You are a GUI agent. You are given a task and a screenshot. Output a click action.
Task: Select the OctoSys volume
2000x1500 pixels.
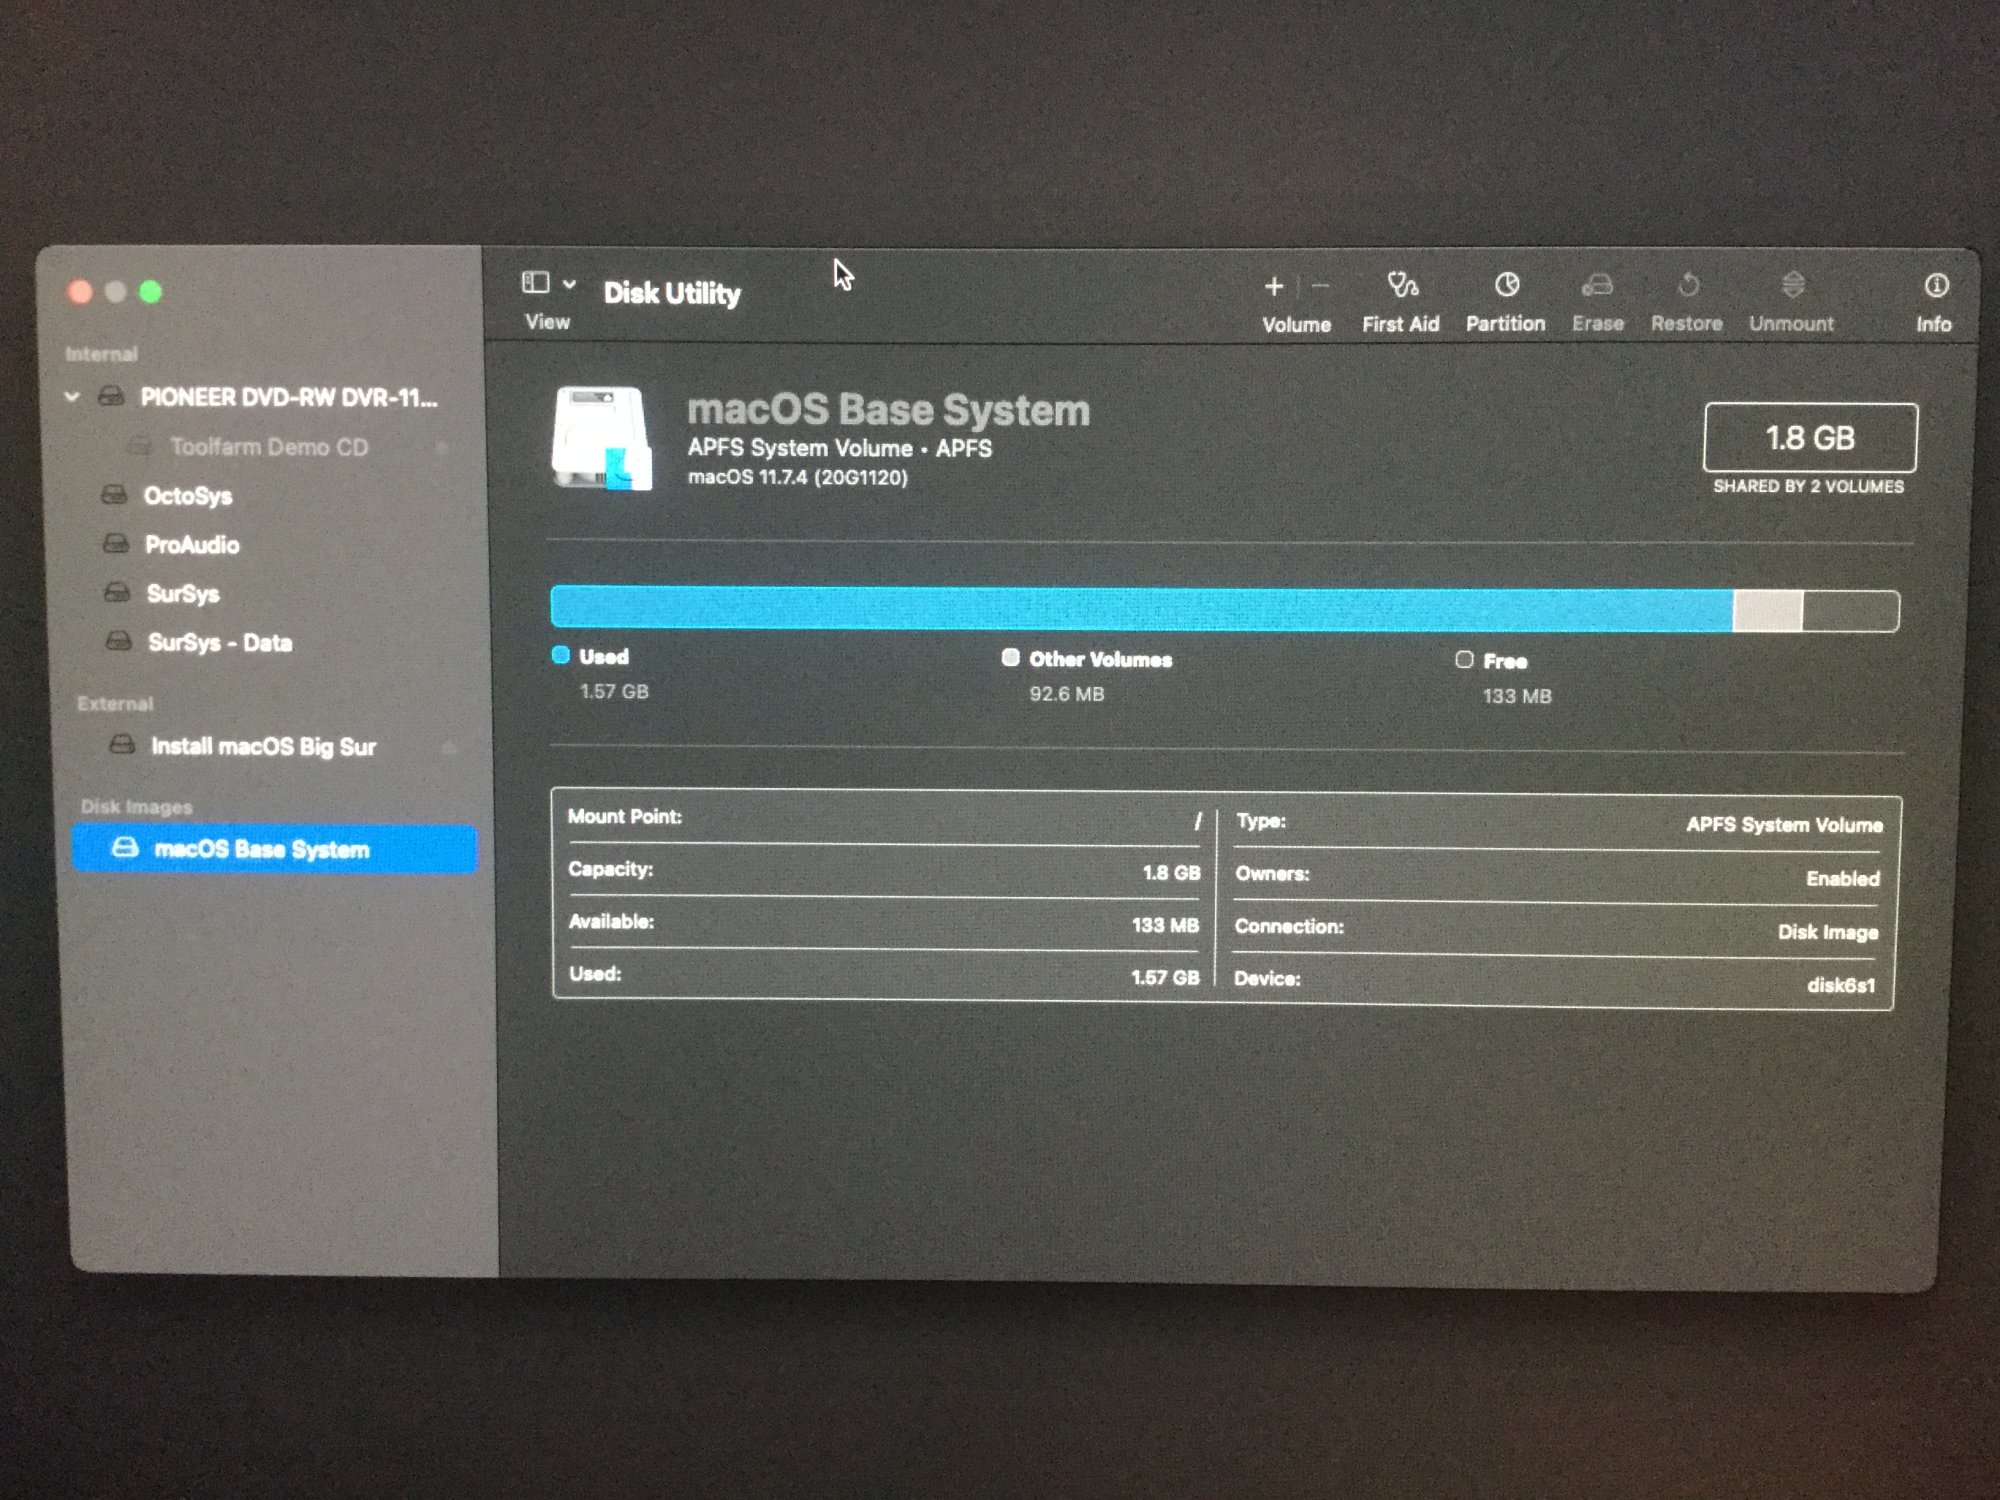(x=187, y=496)
